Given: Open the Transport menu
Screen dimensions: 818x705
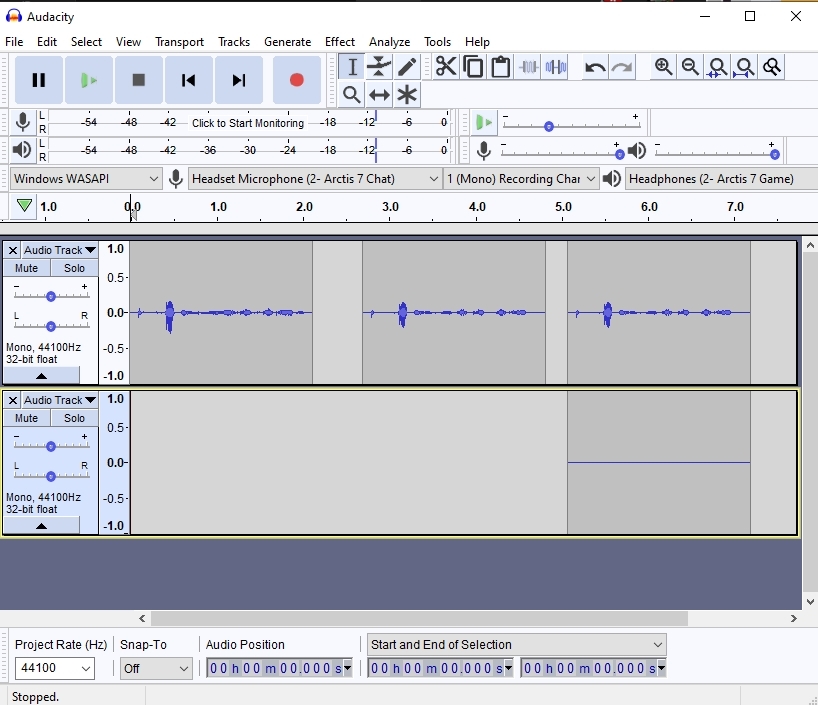Looking at the screenshot, I should point(179,42).
